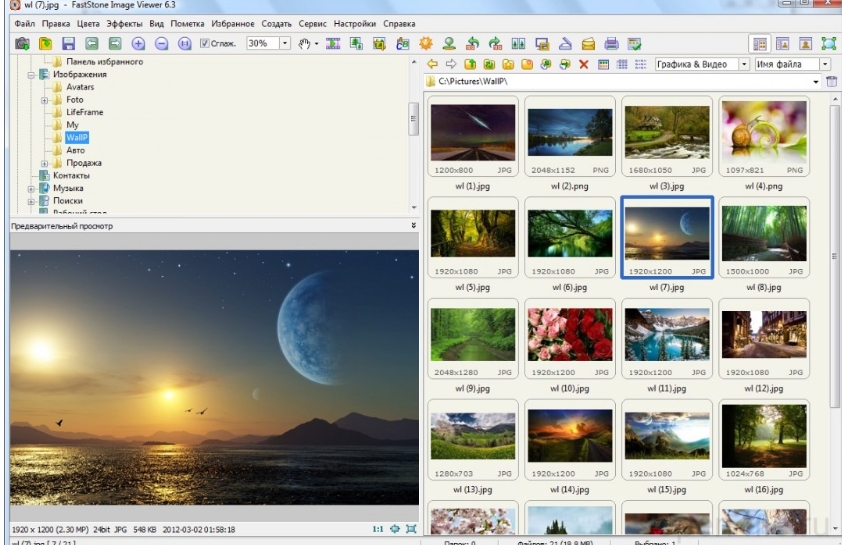Open the Resize/Resample image tool
Viewport: 842px width, 545px height.
point(356,43)
